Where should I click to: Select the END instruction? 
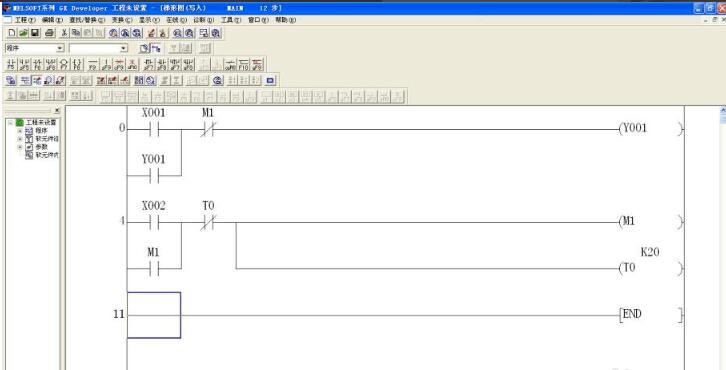650,315
